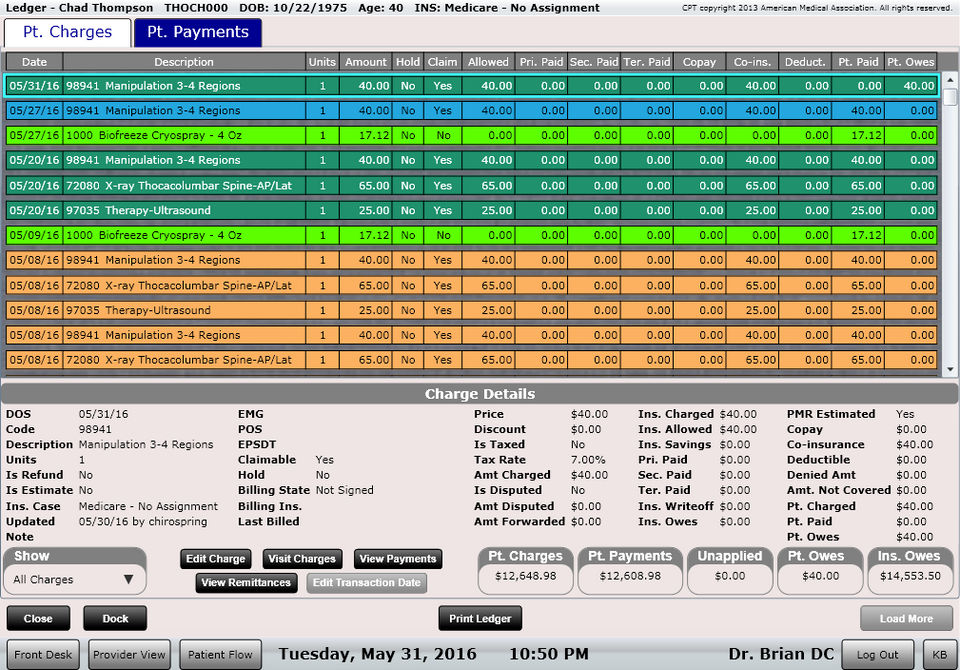
Task: Click the Date column header
Action: click(34, 62)
